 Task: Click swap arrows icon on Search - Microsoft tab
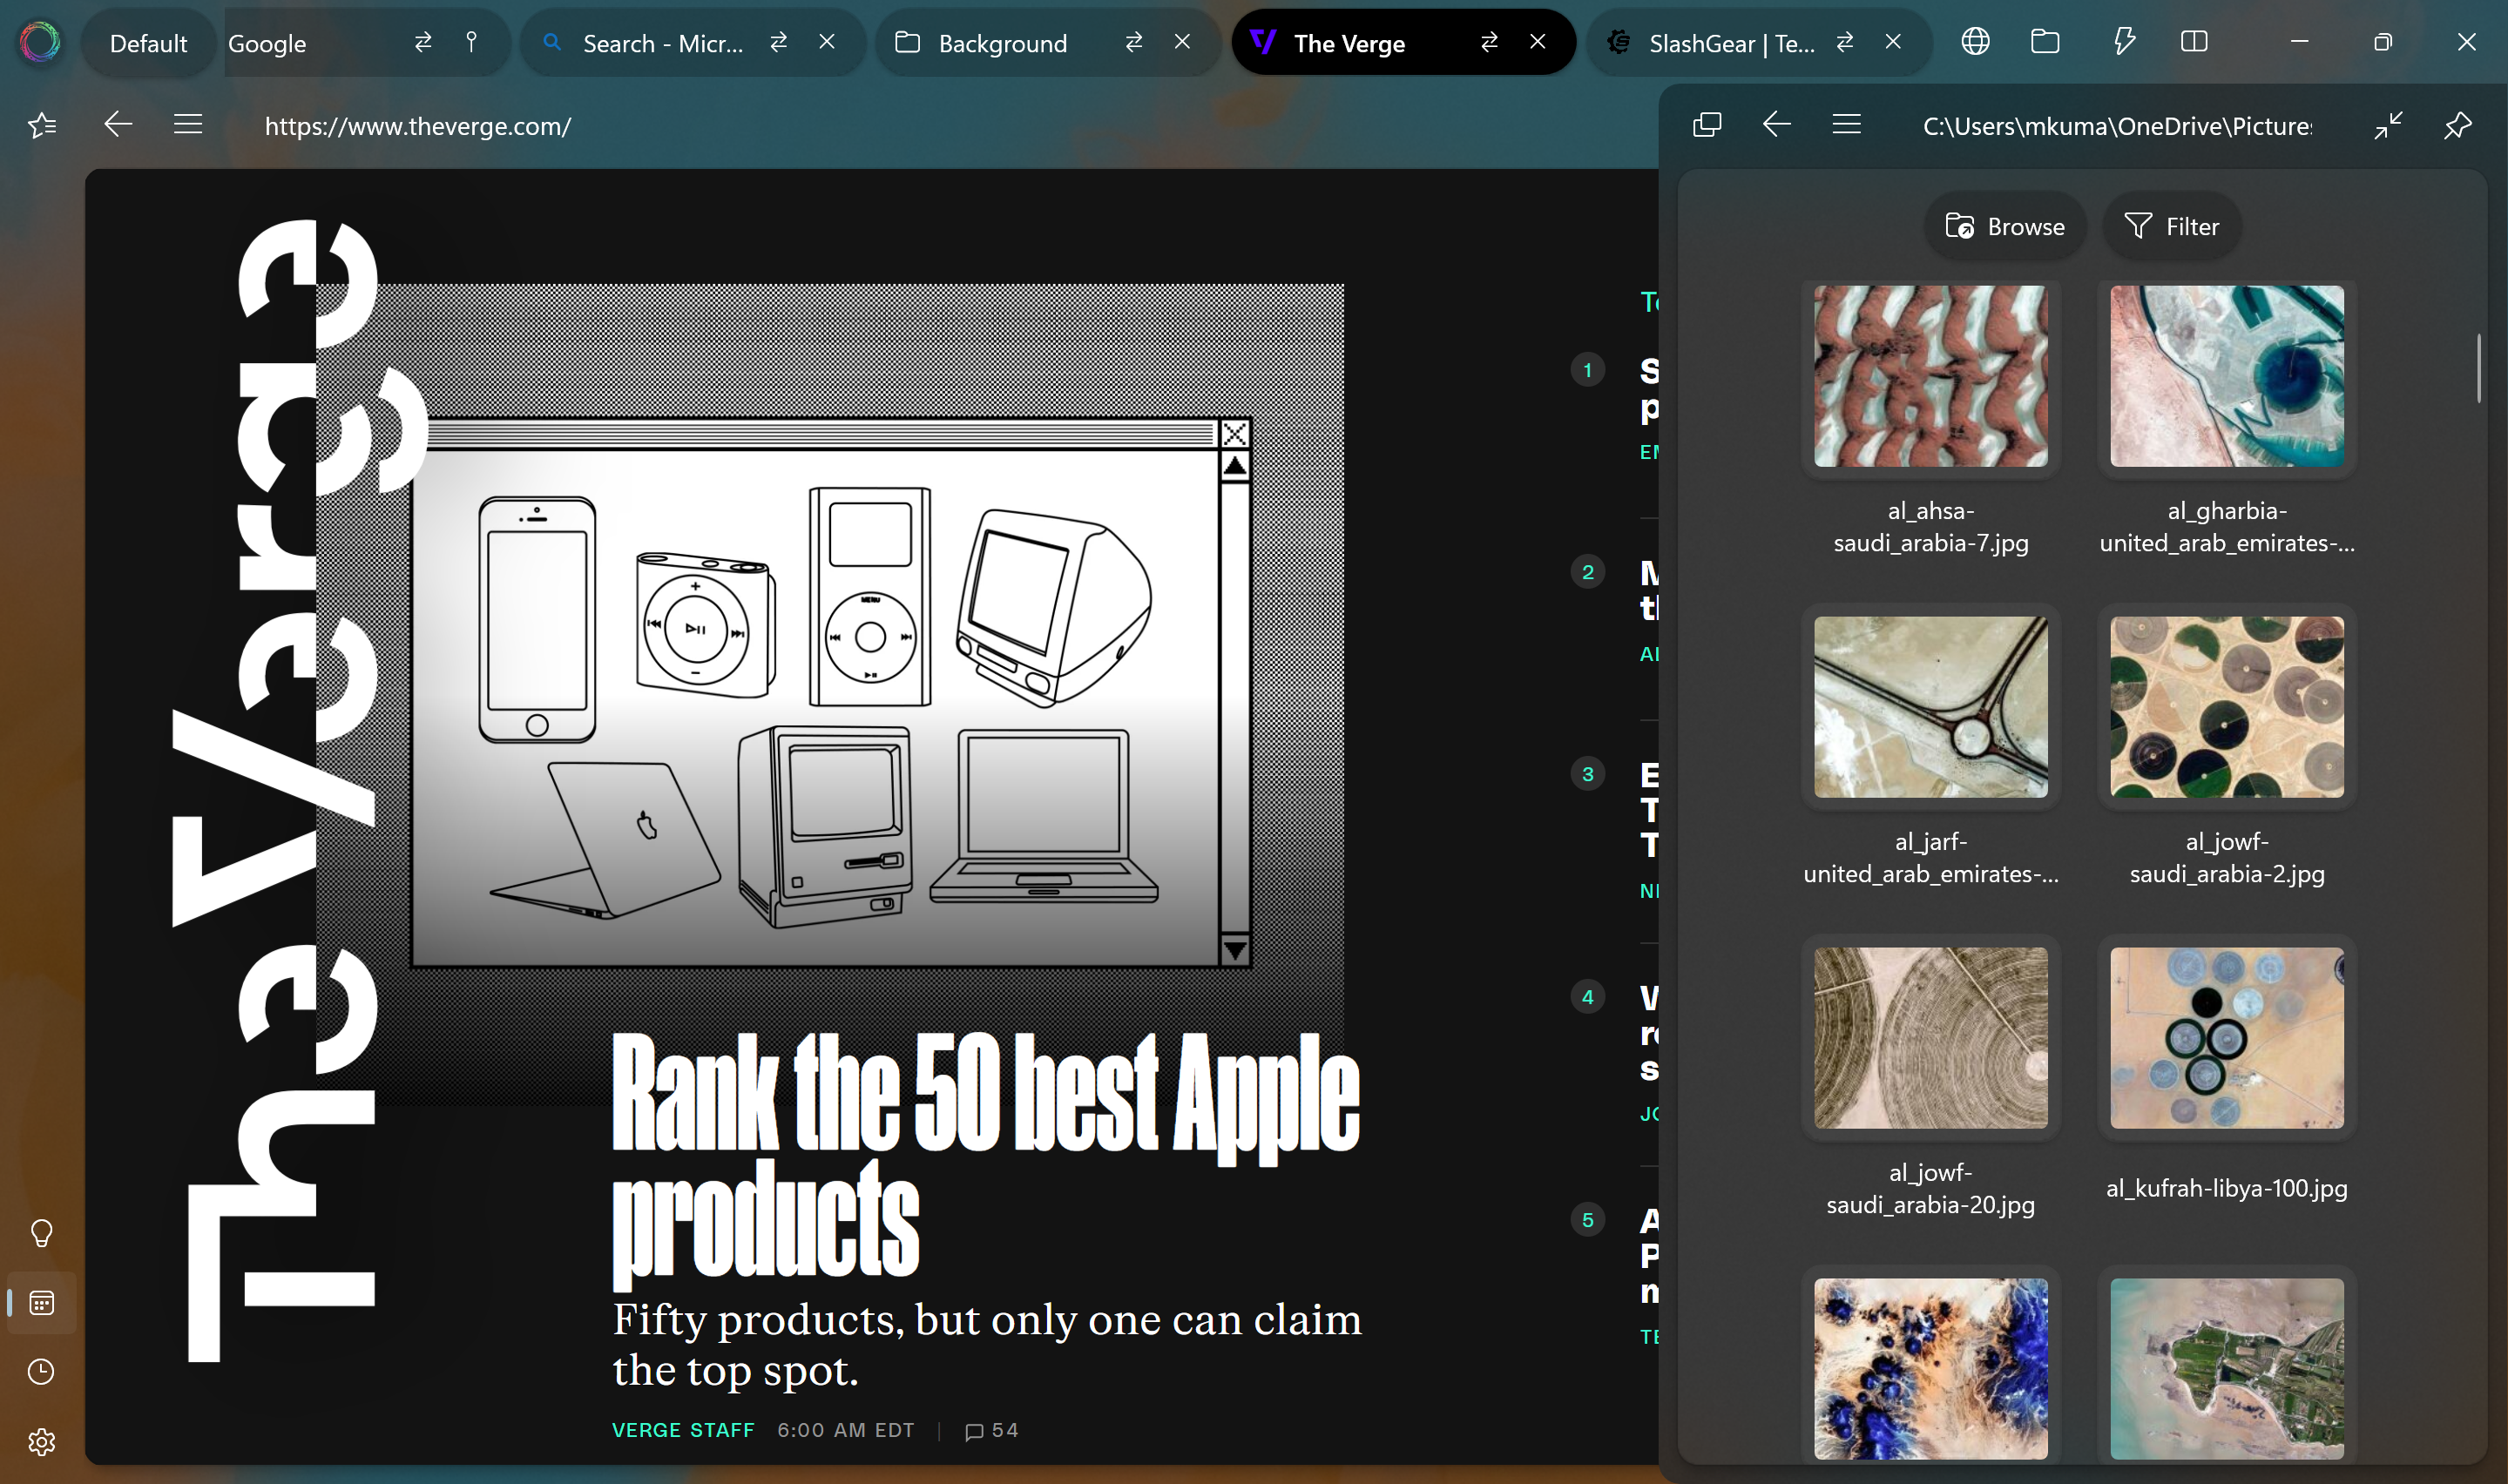pyautogui.click(x=779, y=42)
